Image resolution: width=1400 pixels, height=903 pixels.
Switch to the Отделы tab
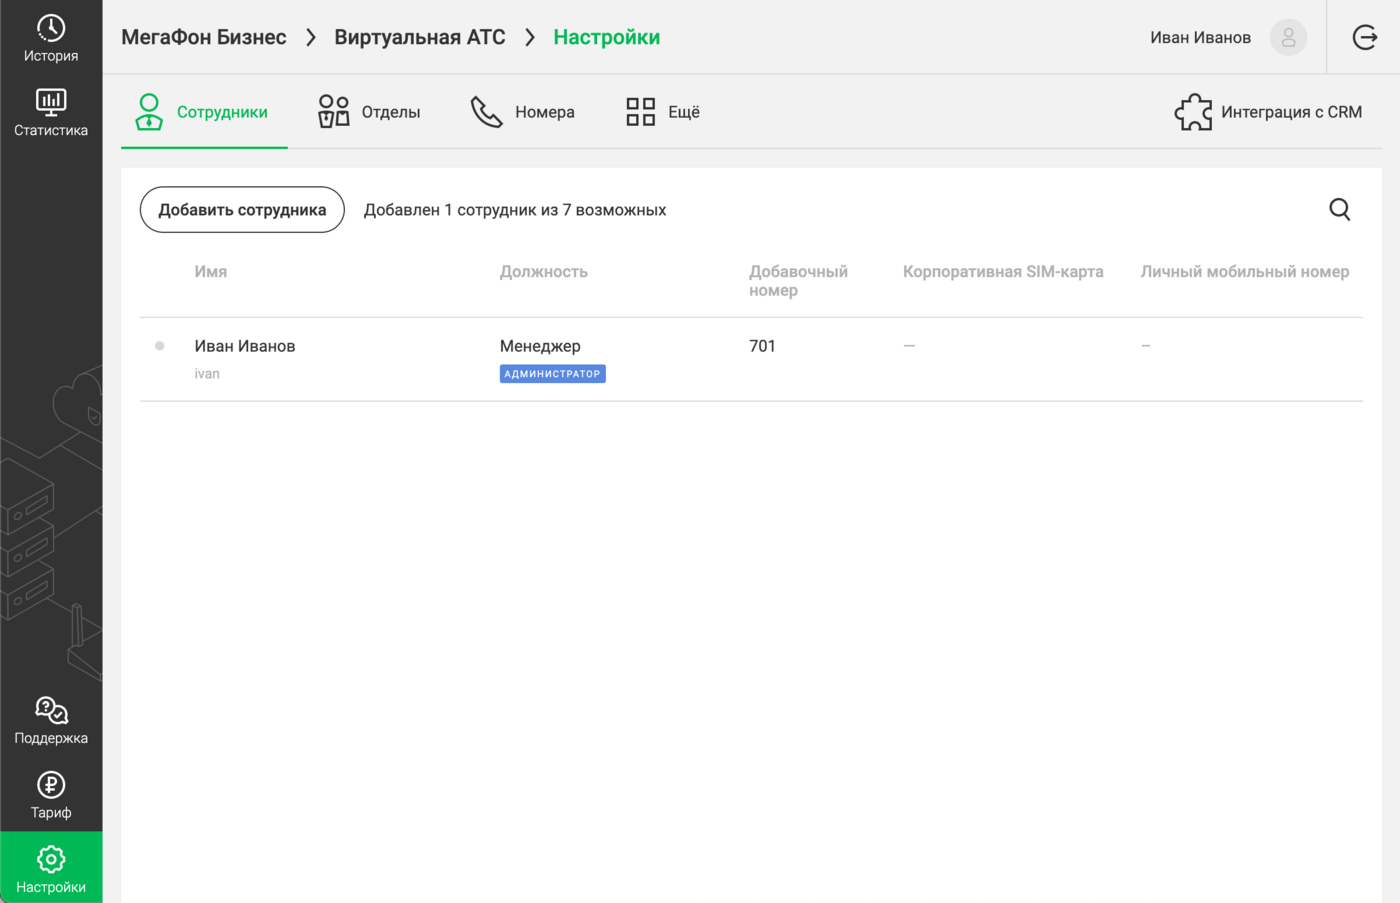pos(369,112)
